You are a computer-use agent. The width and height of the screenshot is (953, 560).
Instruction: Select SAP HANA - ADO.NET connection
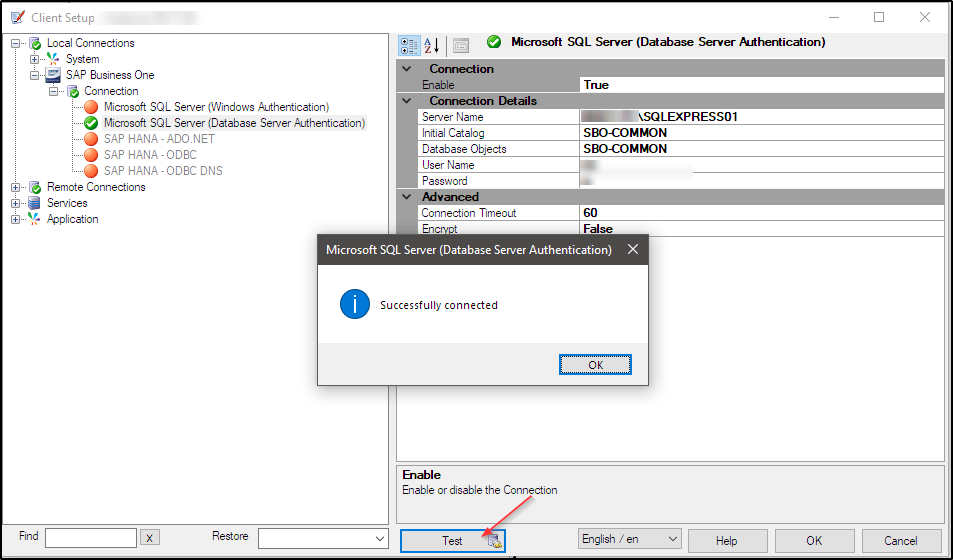159,139
